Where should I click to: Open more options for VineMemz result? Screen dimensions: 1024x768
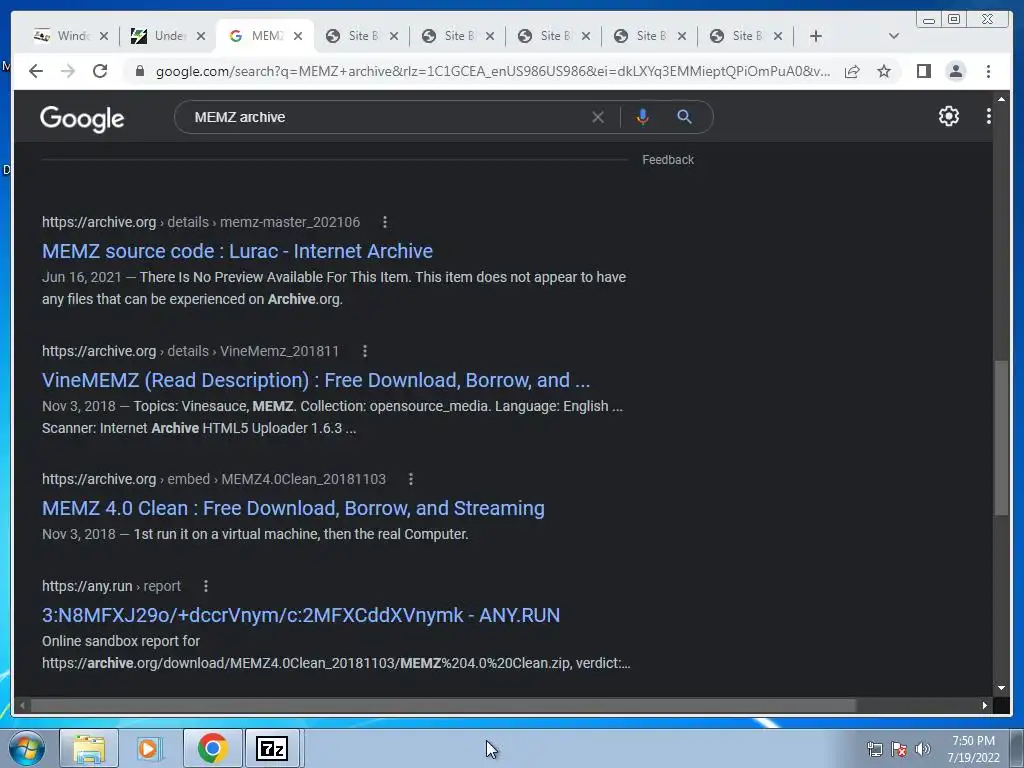365,351
